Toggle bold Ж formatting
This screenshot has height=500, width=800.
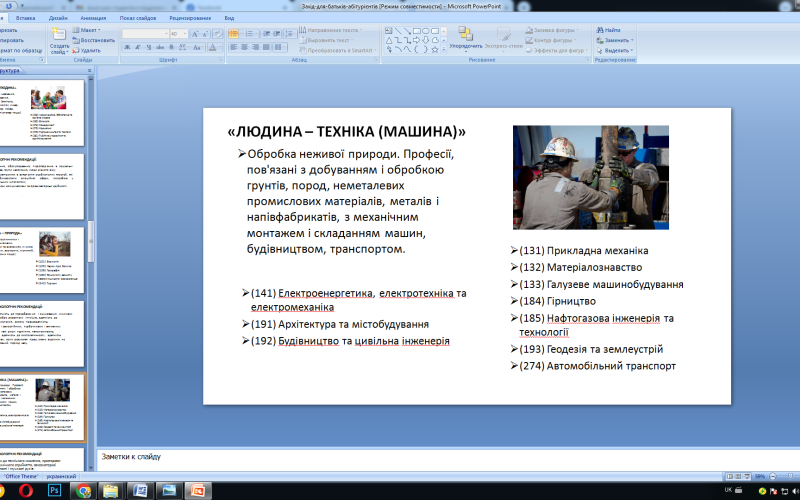127,47
